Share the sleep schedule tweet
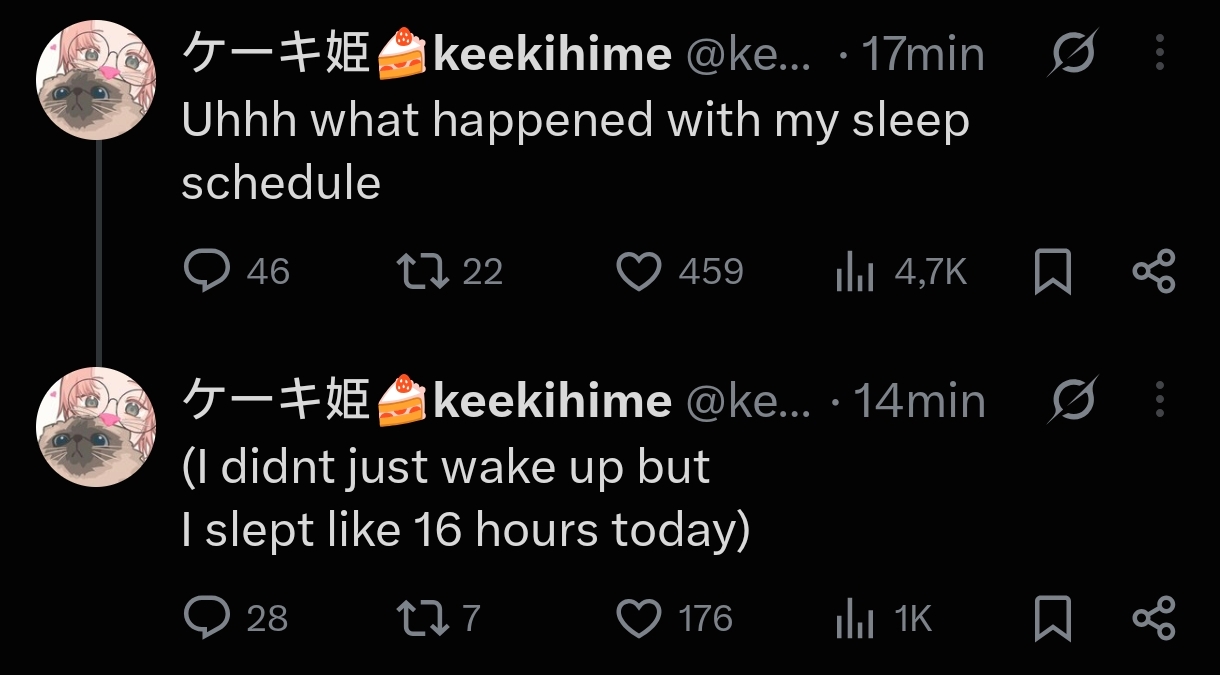The width and height of the screenshot is (1220, 675). click(1153, 272)
